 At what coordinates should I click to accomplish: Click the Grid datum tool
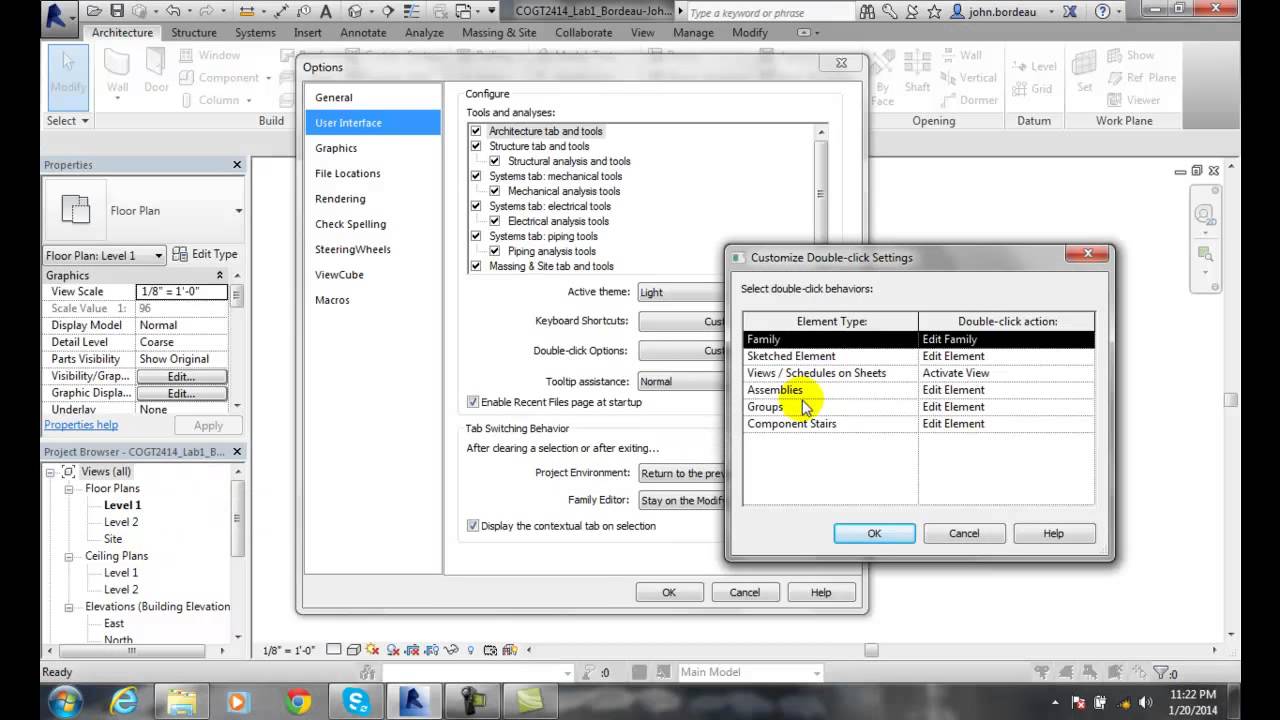(1032, 88)
